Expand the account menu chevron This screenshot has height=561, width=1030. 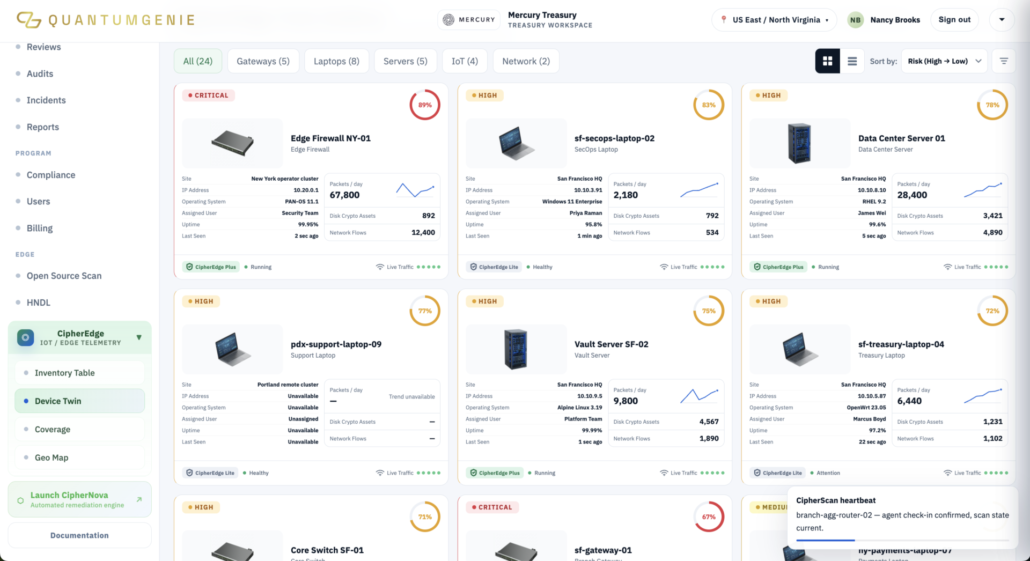coord(1002,20)
